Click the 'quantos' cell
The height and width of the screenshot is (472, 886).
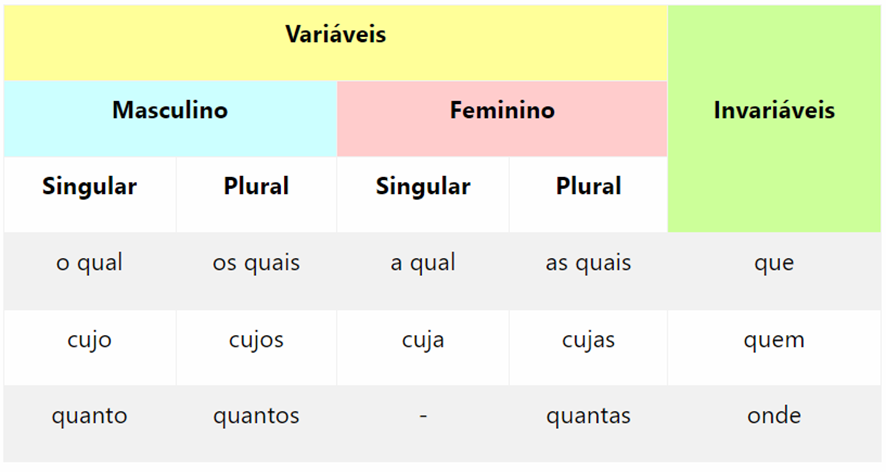tap(256, 416)
